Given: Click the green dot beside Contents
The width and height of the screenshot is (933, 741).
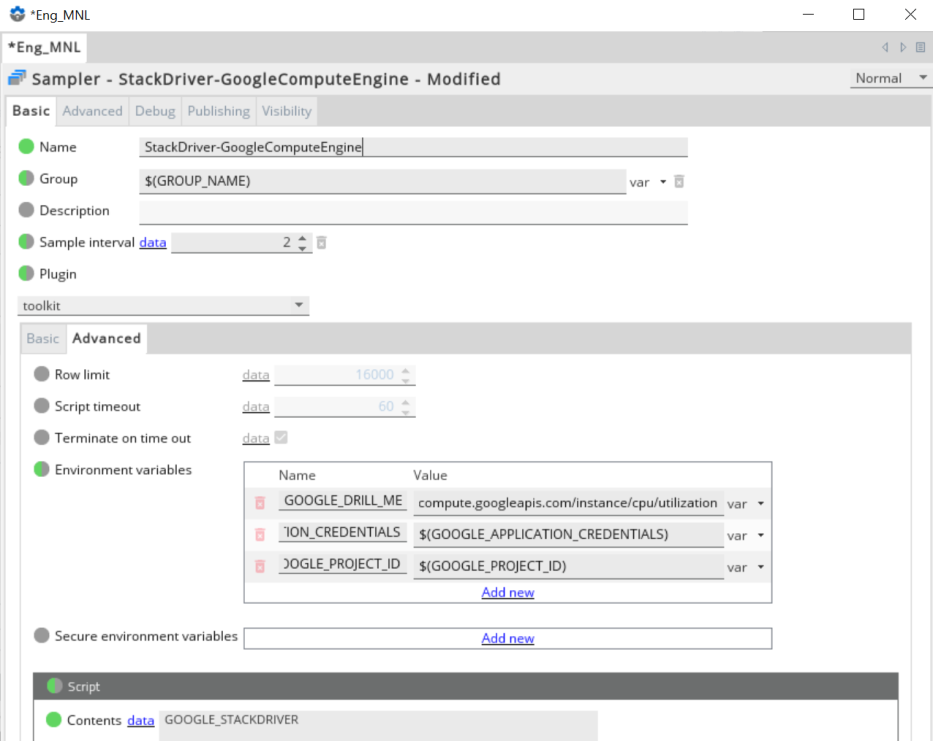Looking at the screenshot, I should click(x=54, y=720).
